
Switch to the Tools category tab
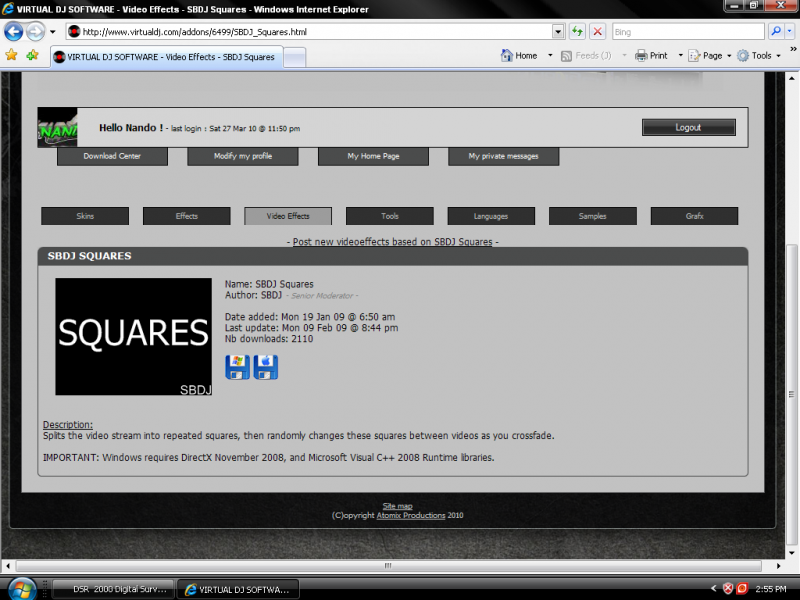tap(390, 216)
